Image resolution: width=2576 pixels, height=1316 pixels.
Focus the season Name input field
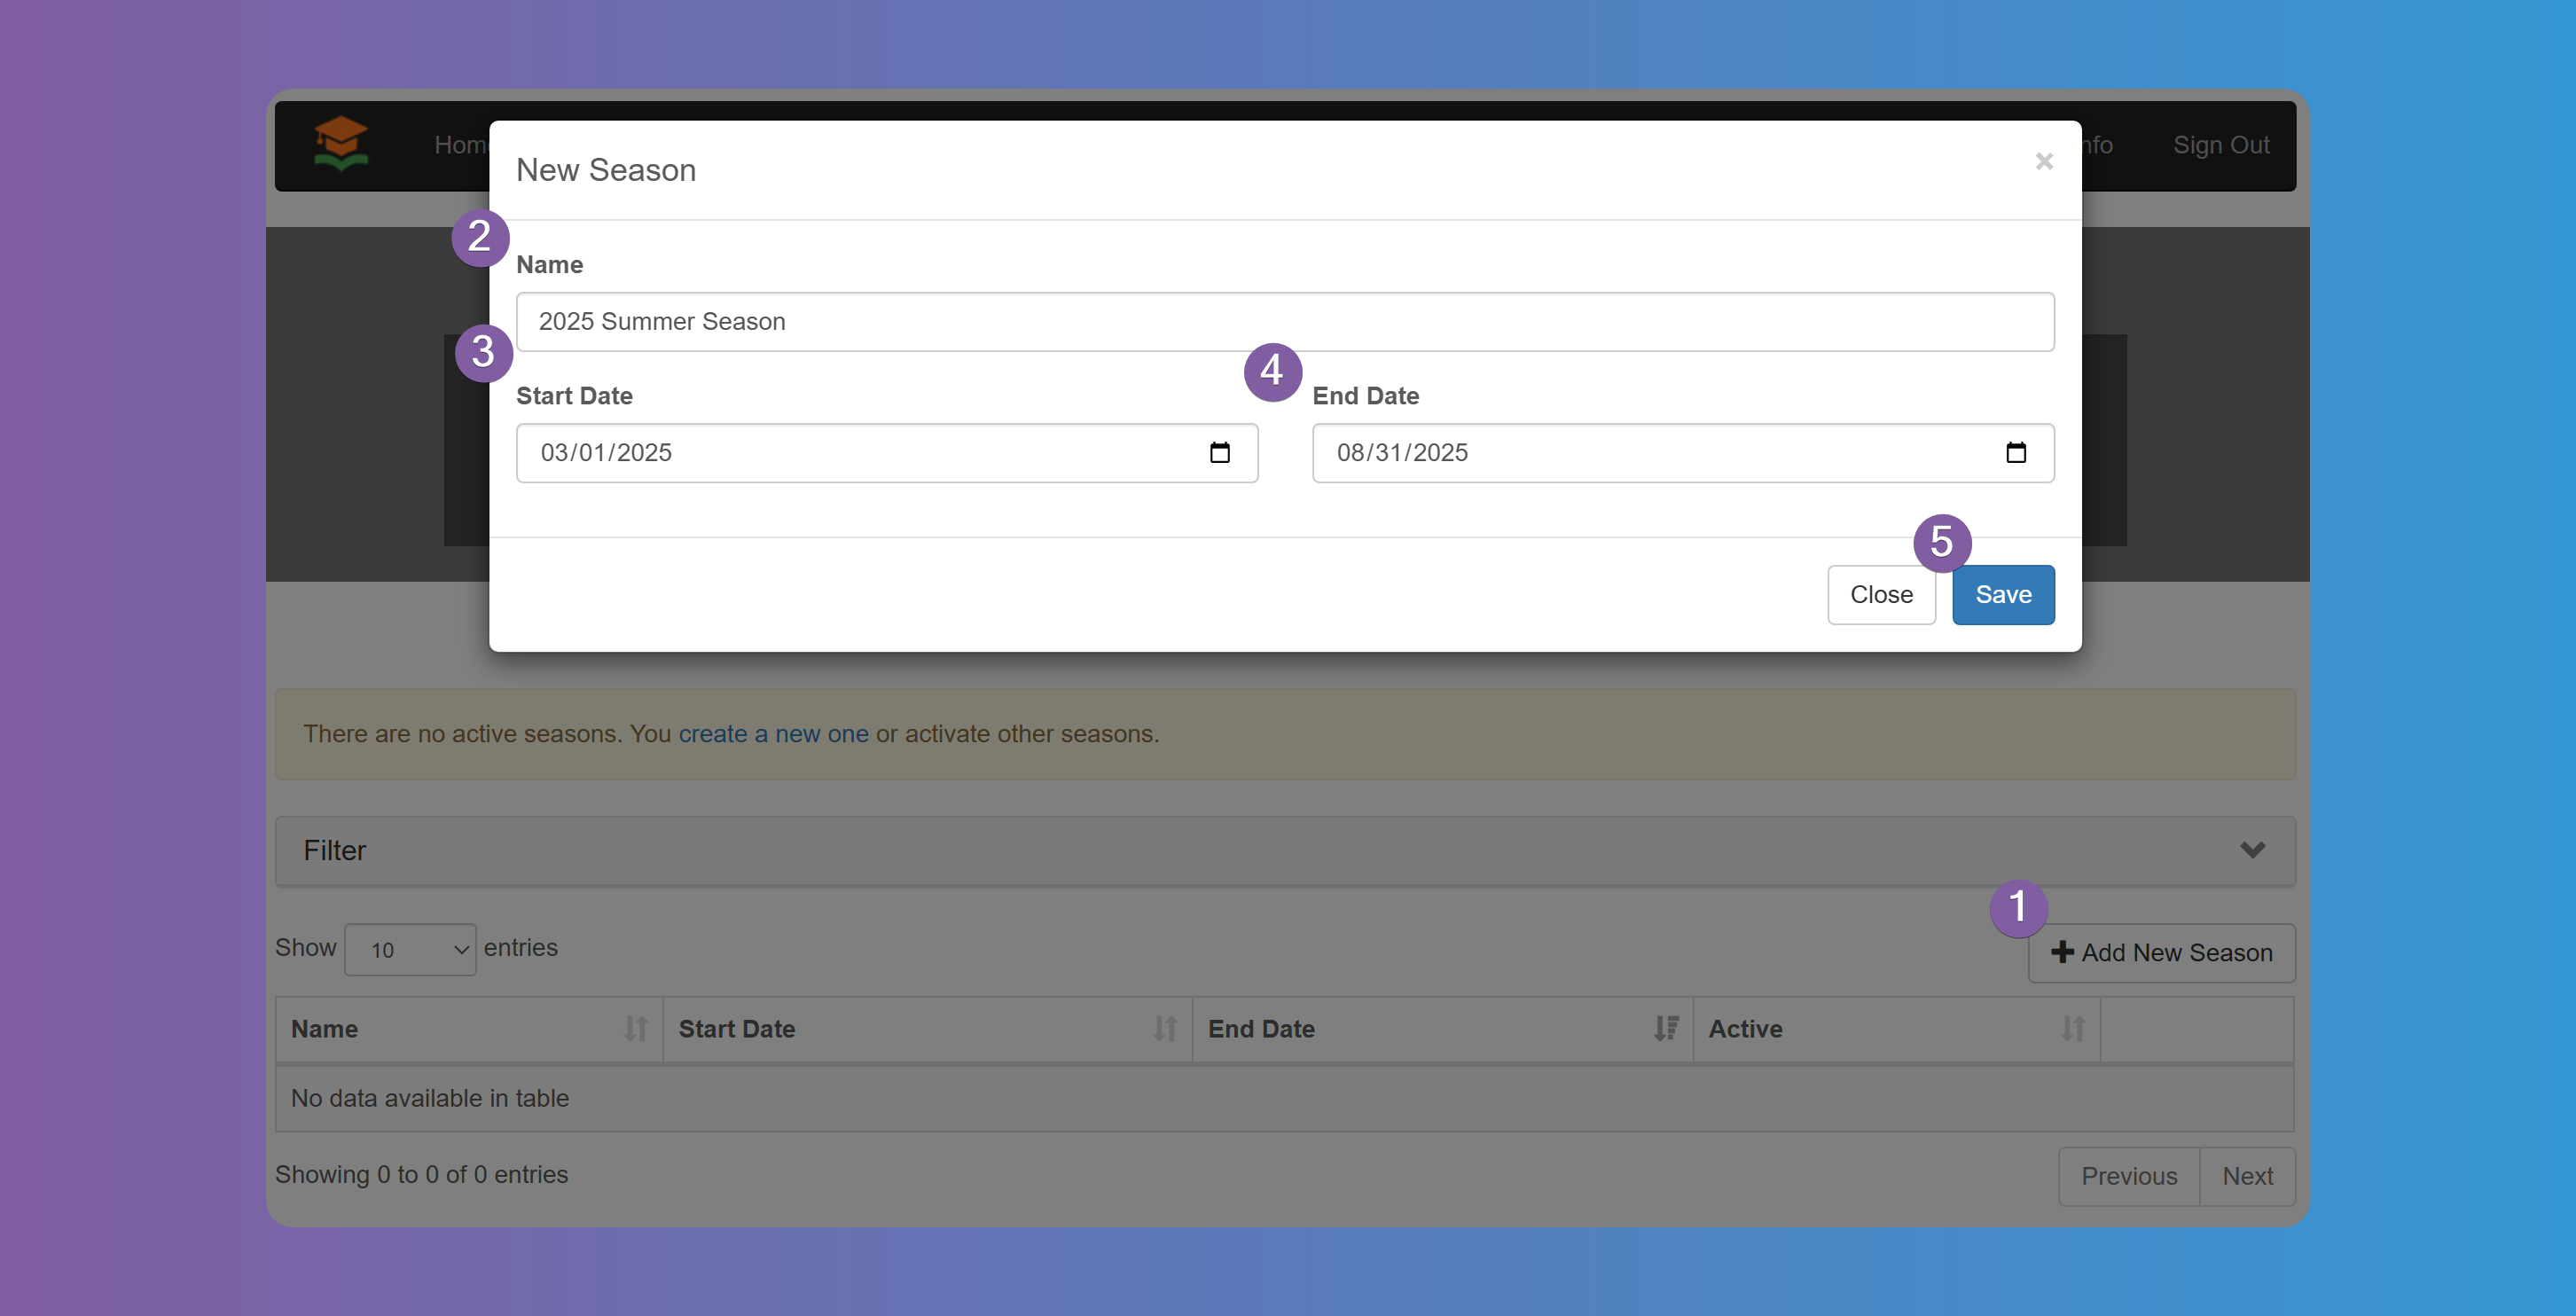tap(1284, 322)
